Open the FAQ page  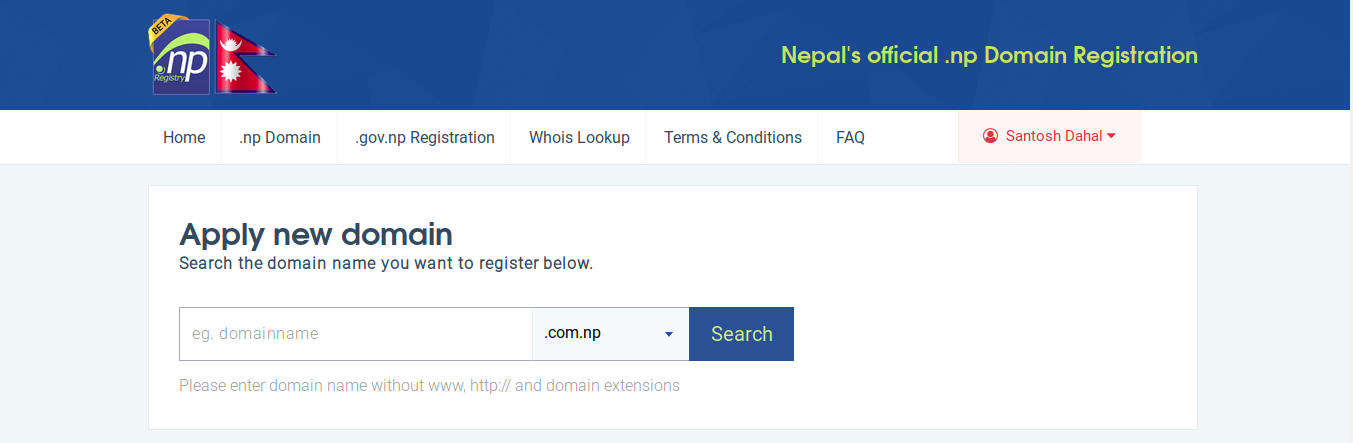click(x=850, y=137)
